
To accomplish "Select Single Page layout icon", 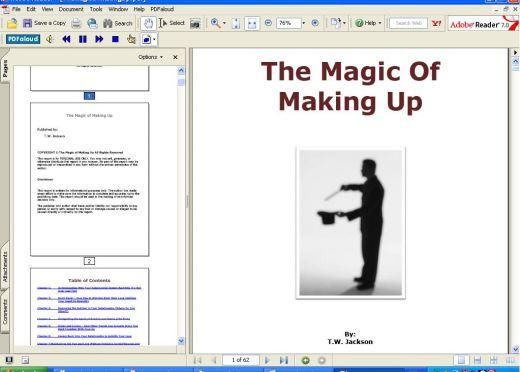I will (461, 360).
